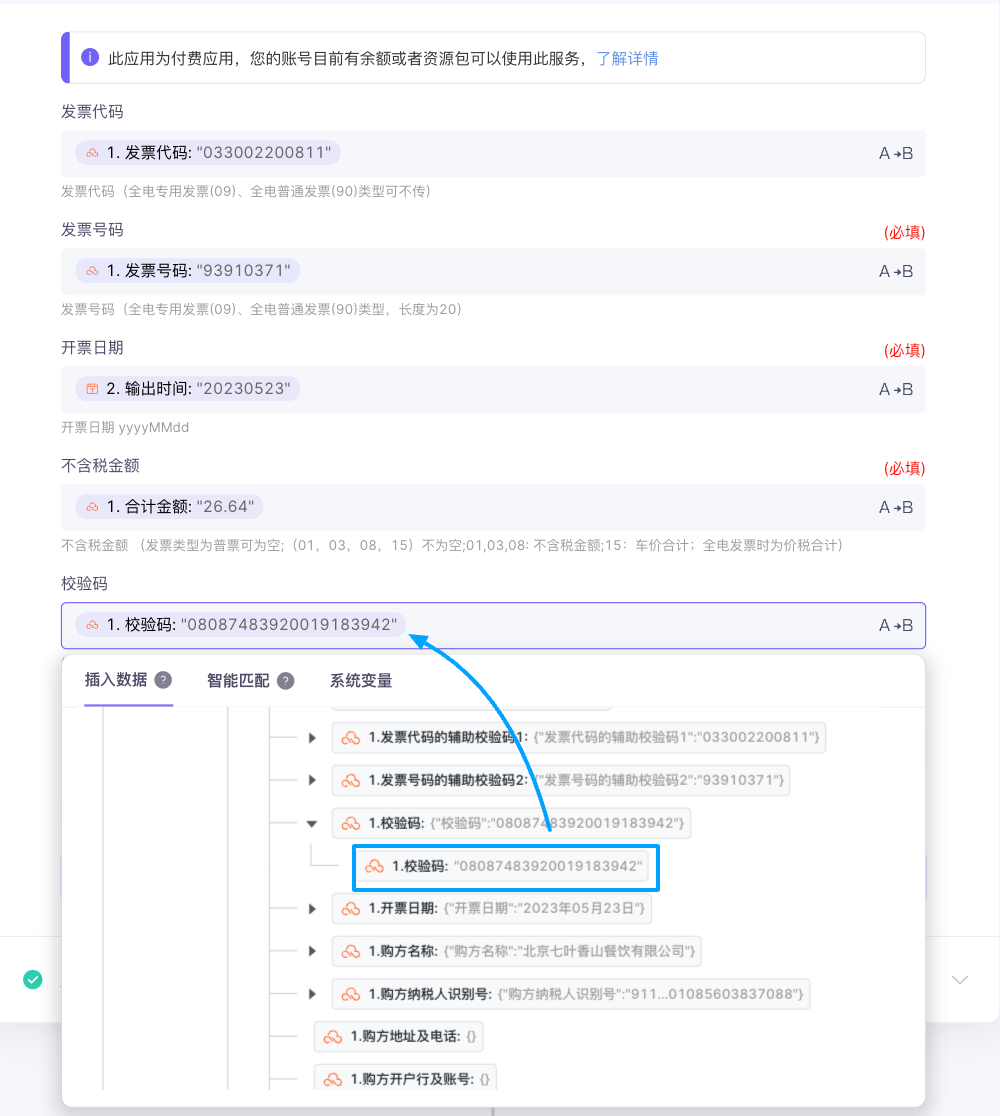
Task: Select the 发票号码 "93910371" tag
Action: pyautogui.click(x=188, y=270)
